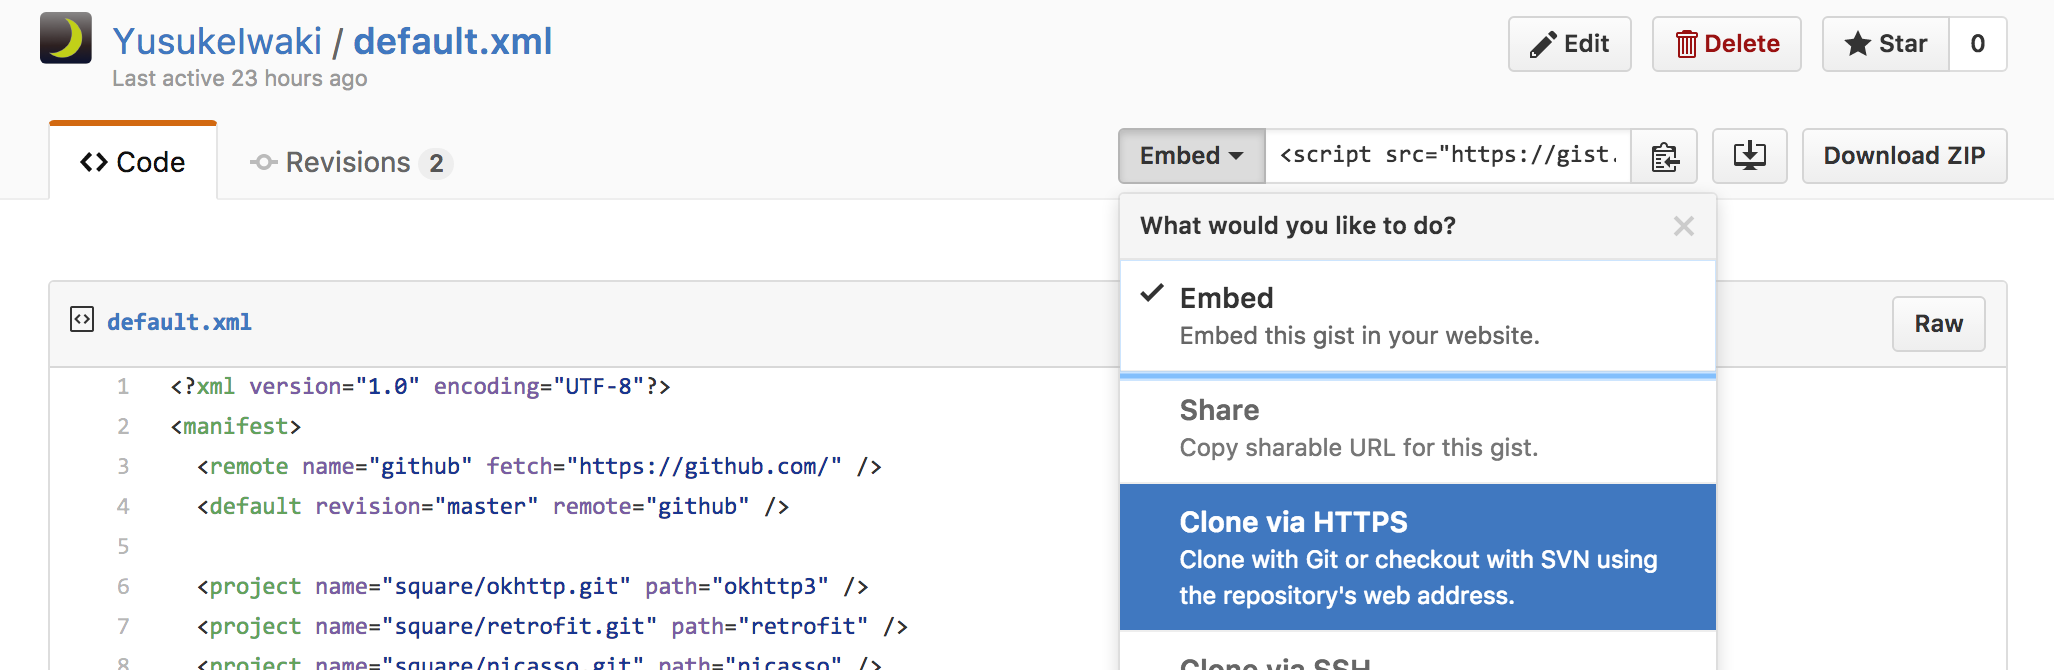Screen dimensions: 2054x670
Task: Click the save to desktop icon
Action: [1749, 156]
